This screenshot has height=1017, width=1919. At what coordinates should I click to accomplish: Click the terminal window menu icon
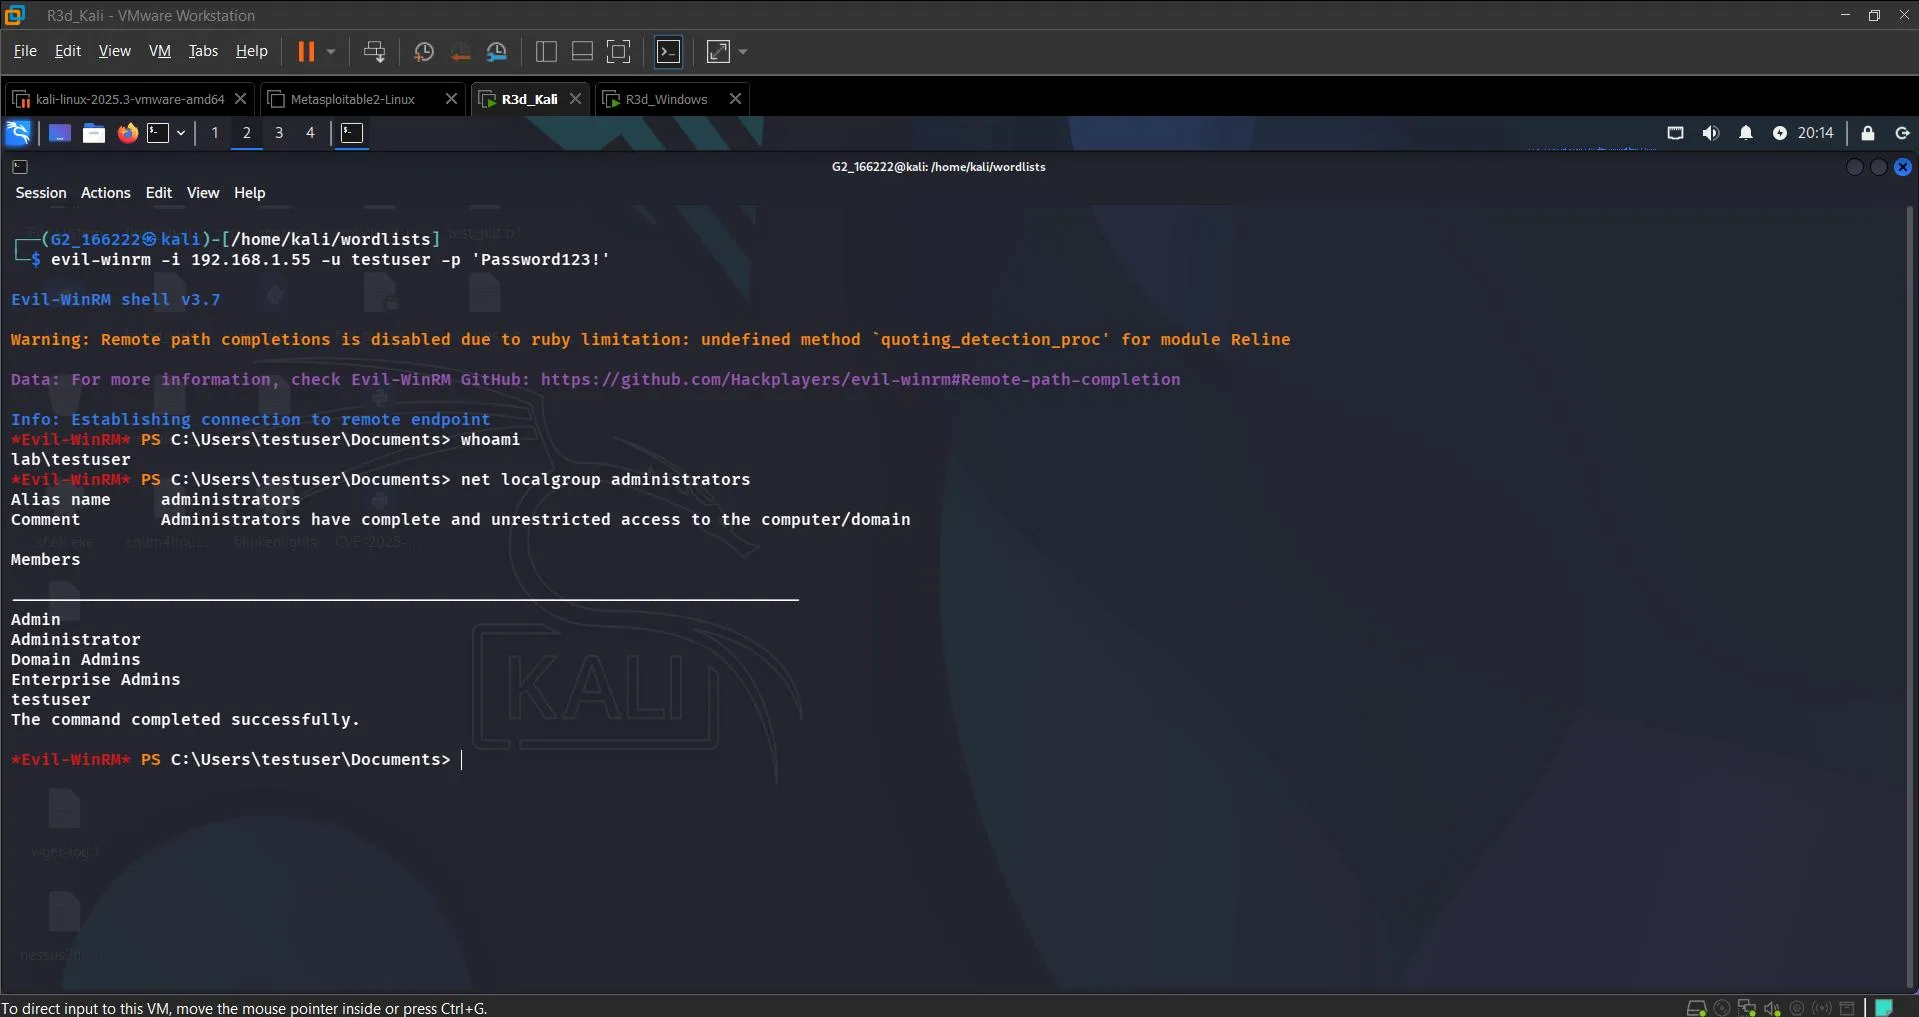20,167
